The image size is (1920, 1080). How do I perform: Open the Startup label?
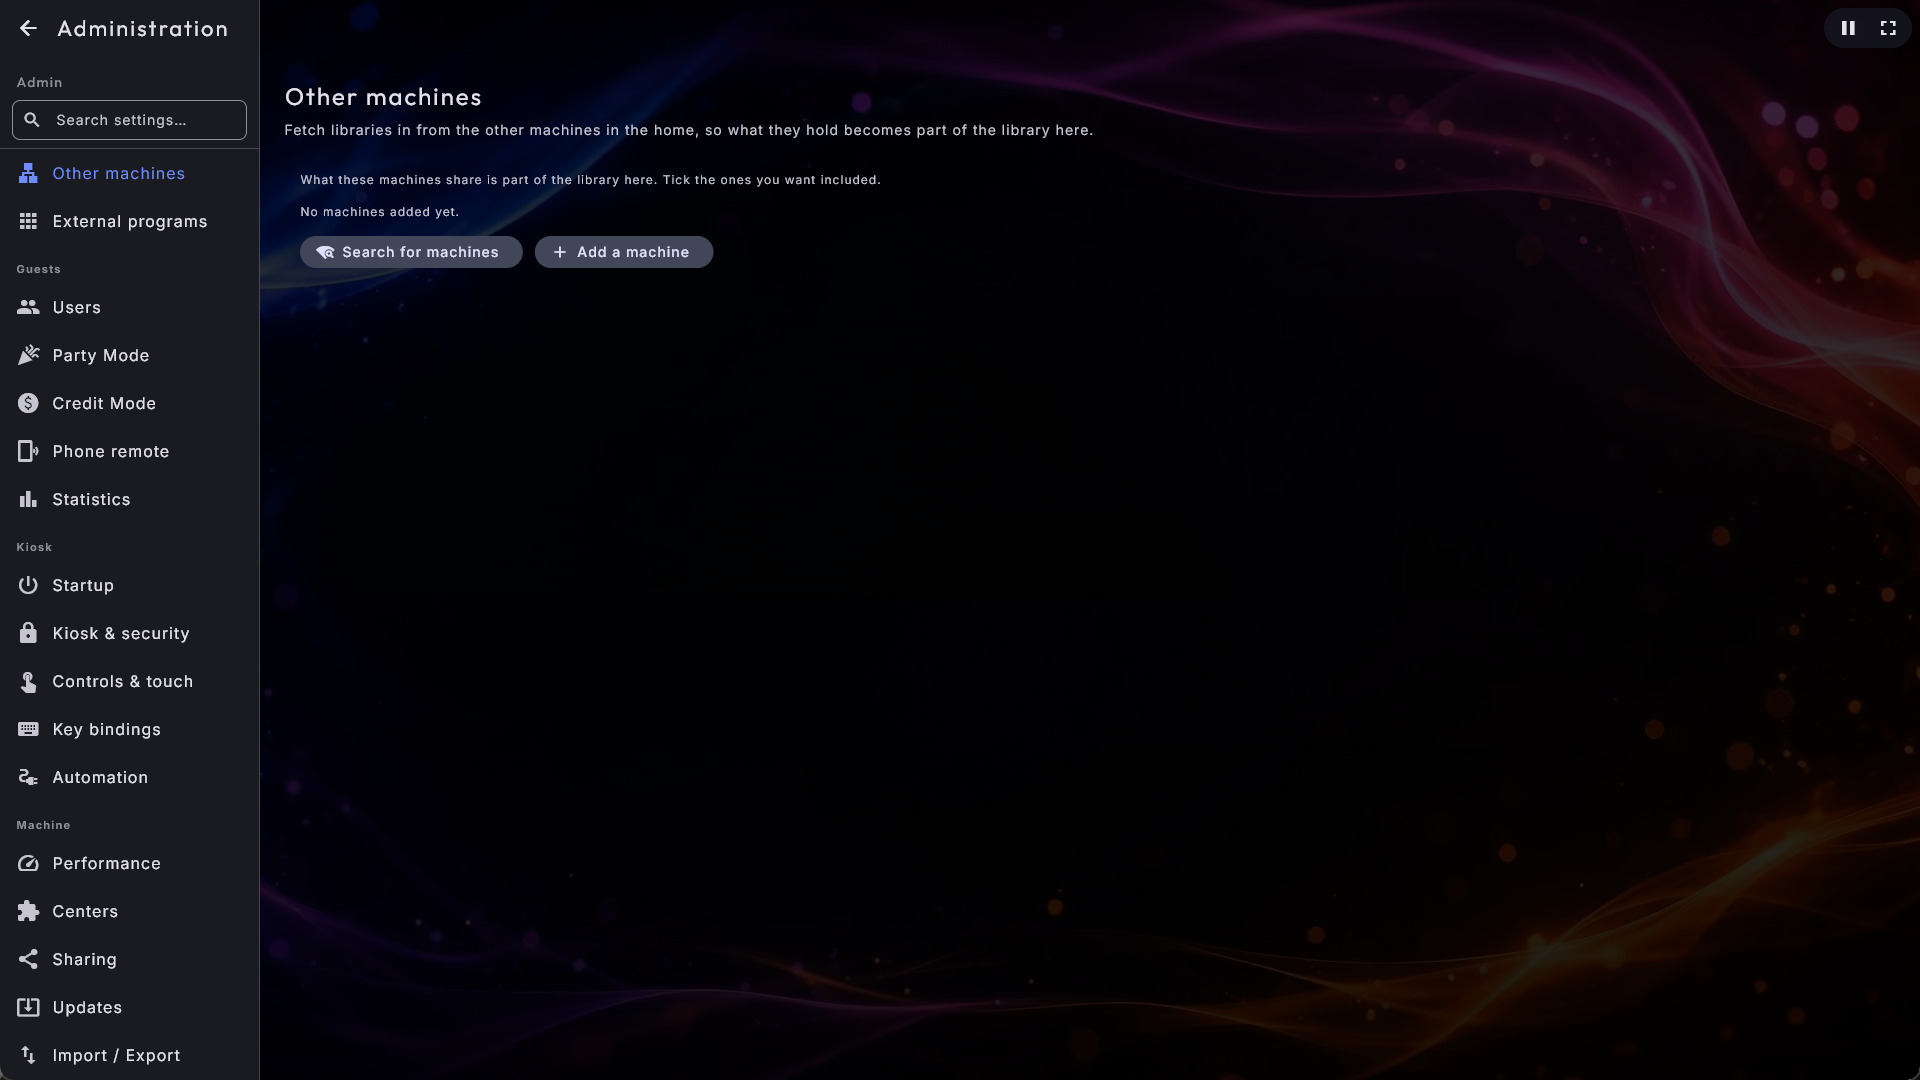(x=83, y=586)
